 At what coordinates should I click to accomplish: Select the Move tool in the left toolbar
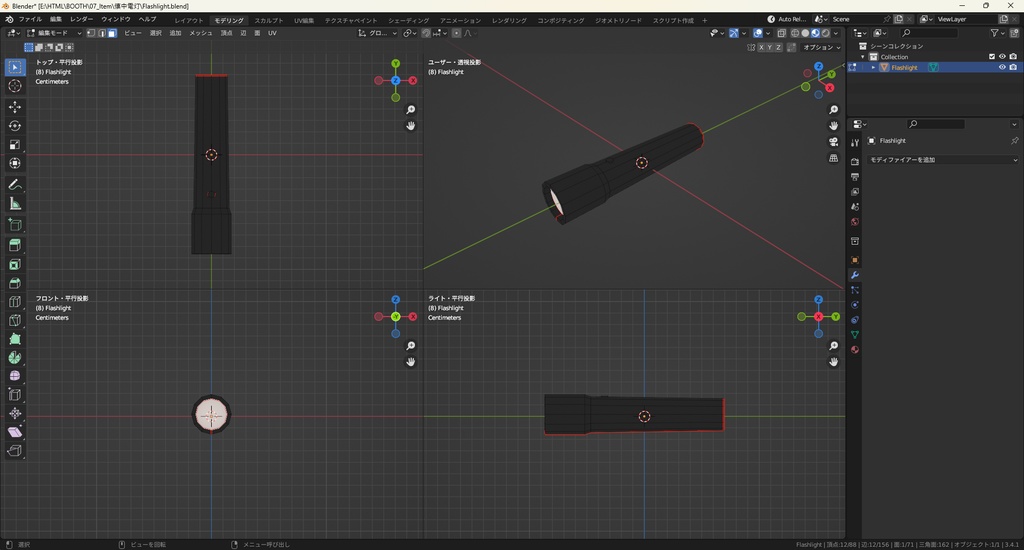(15, 107)
